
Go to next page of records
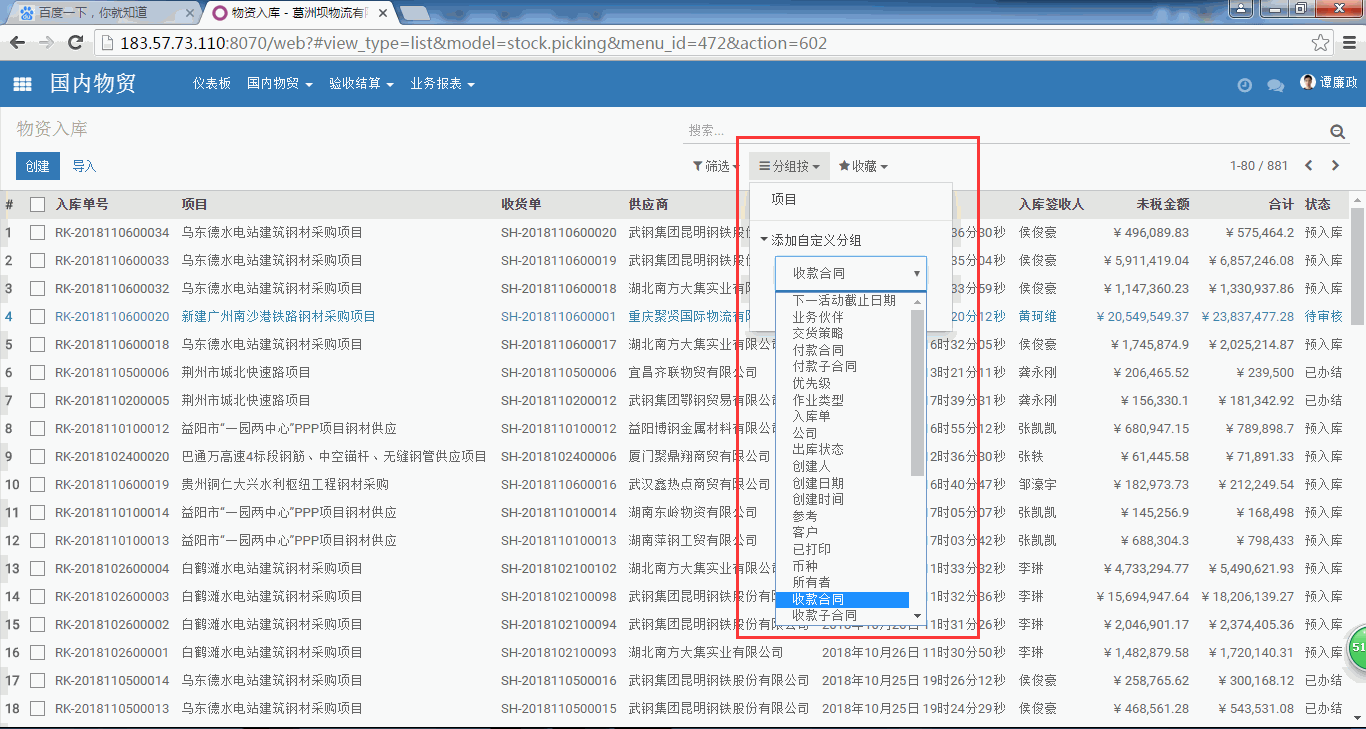coord(1335,166)
